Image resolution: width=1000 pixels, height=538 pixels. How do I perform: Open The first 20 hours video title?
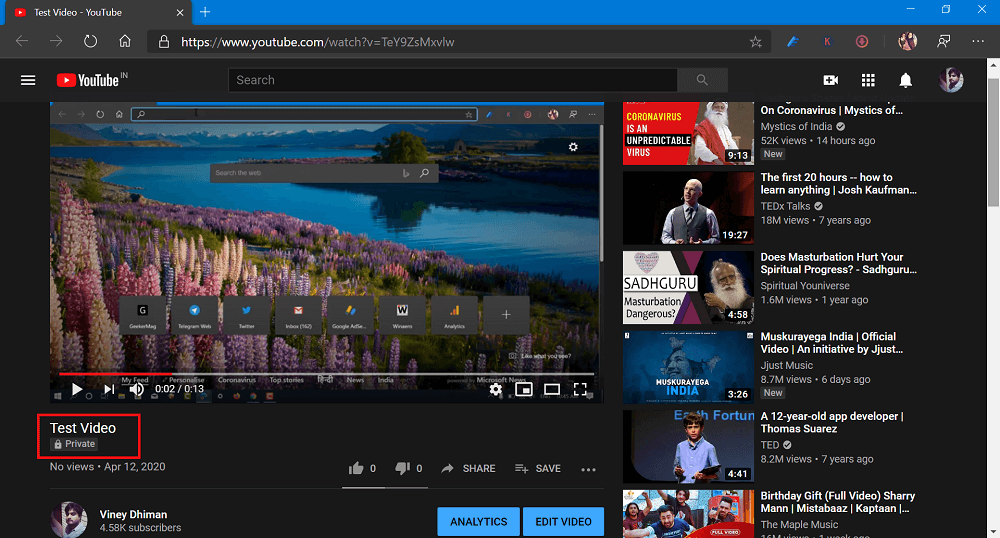tap(838, 184)
